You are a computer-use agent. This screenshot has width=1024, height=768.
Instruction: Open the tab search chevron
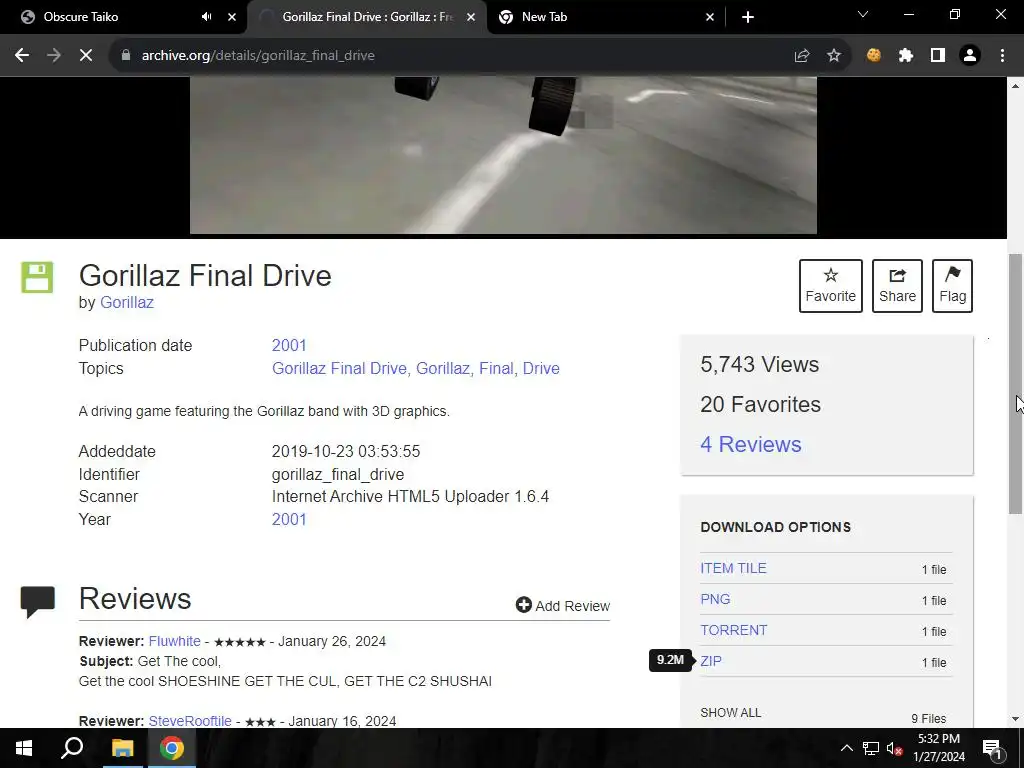pos(863,14)
